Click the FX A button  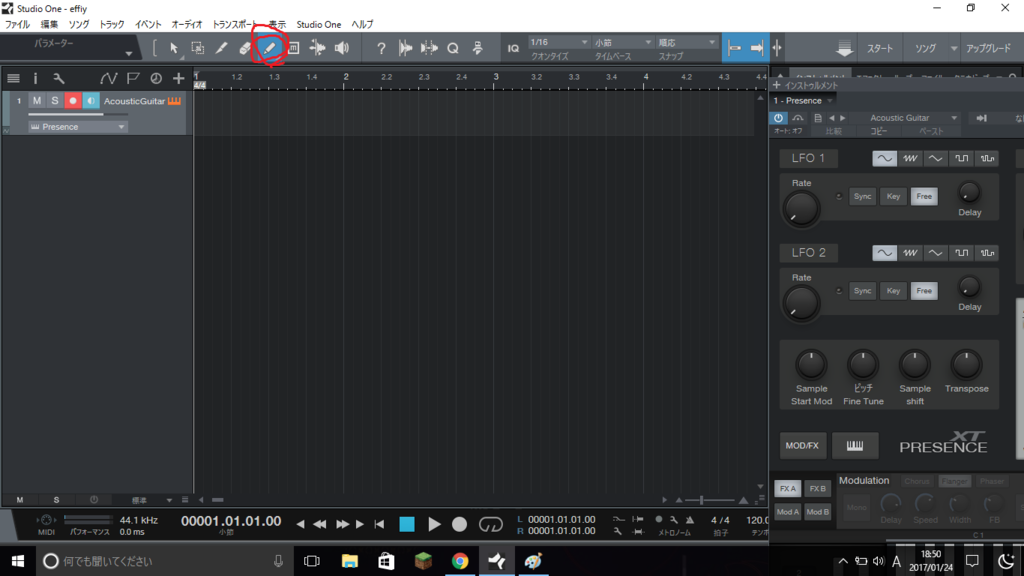coord(788,488)
